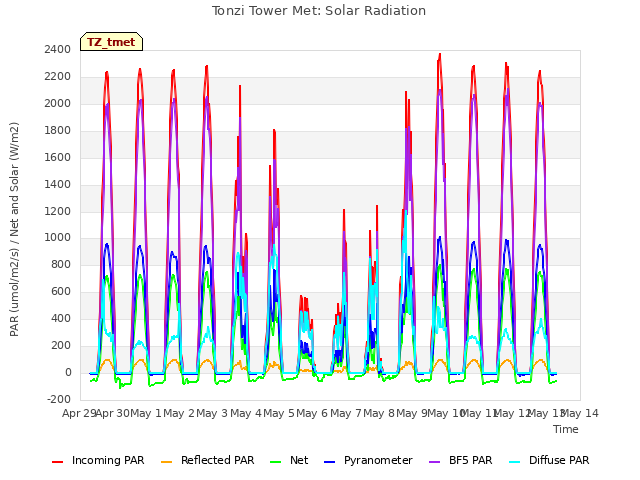Image resolution: width=640 pixels, height=480 pixels.
Task: Click the -200 y-axis tick label
Action: click(59, 399)
